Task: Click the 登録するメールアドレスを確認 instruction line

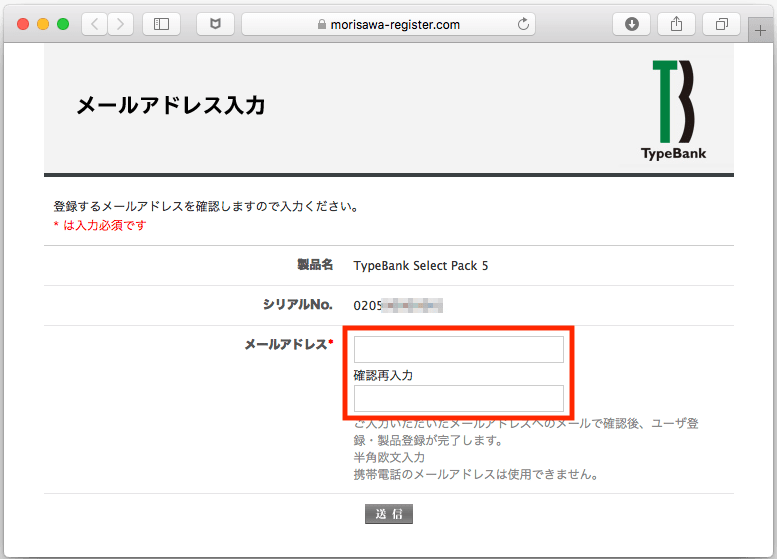Action: 206,206
